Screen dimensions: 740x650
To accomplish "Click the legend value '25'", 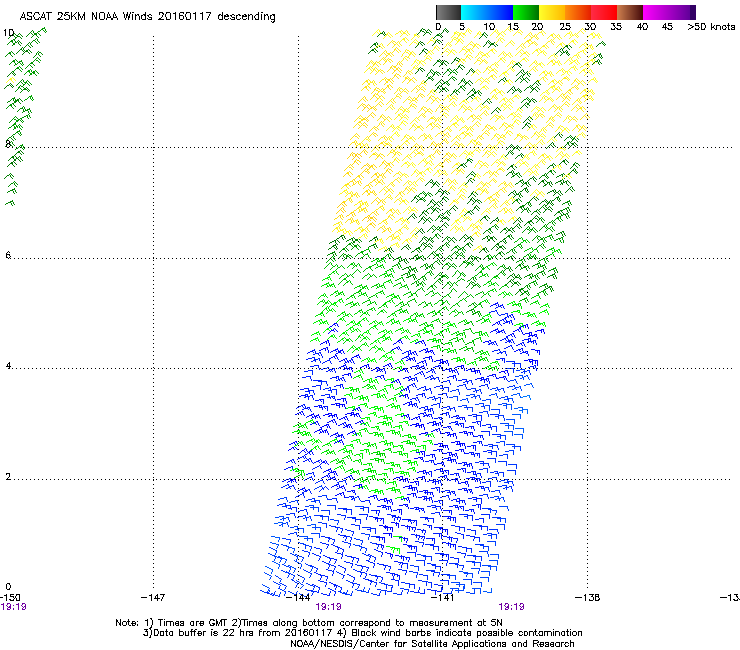I will coord(565,27).
